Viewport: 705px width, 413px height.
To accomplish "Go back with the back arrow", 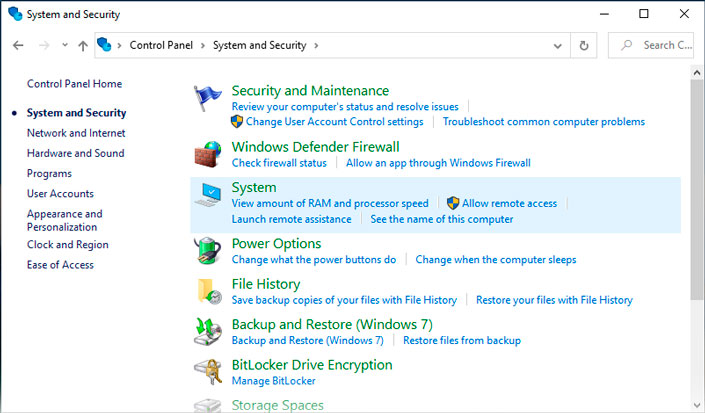I will tap(18, 45).
